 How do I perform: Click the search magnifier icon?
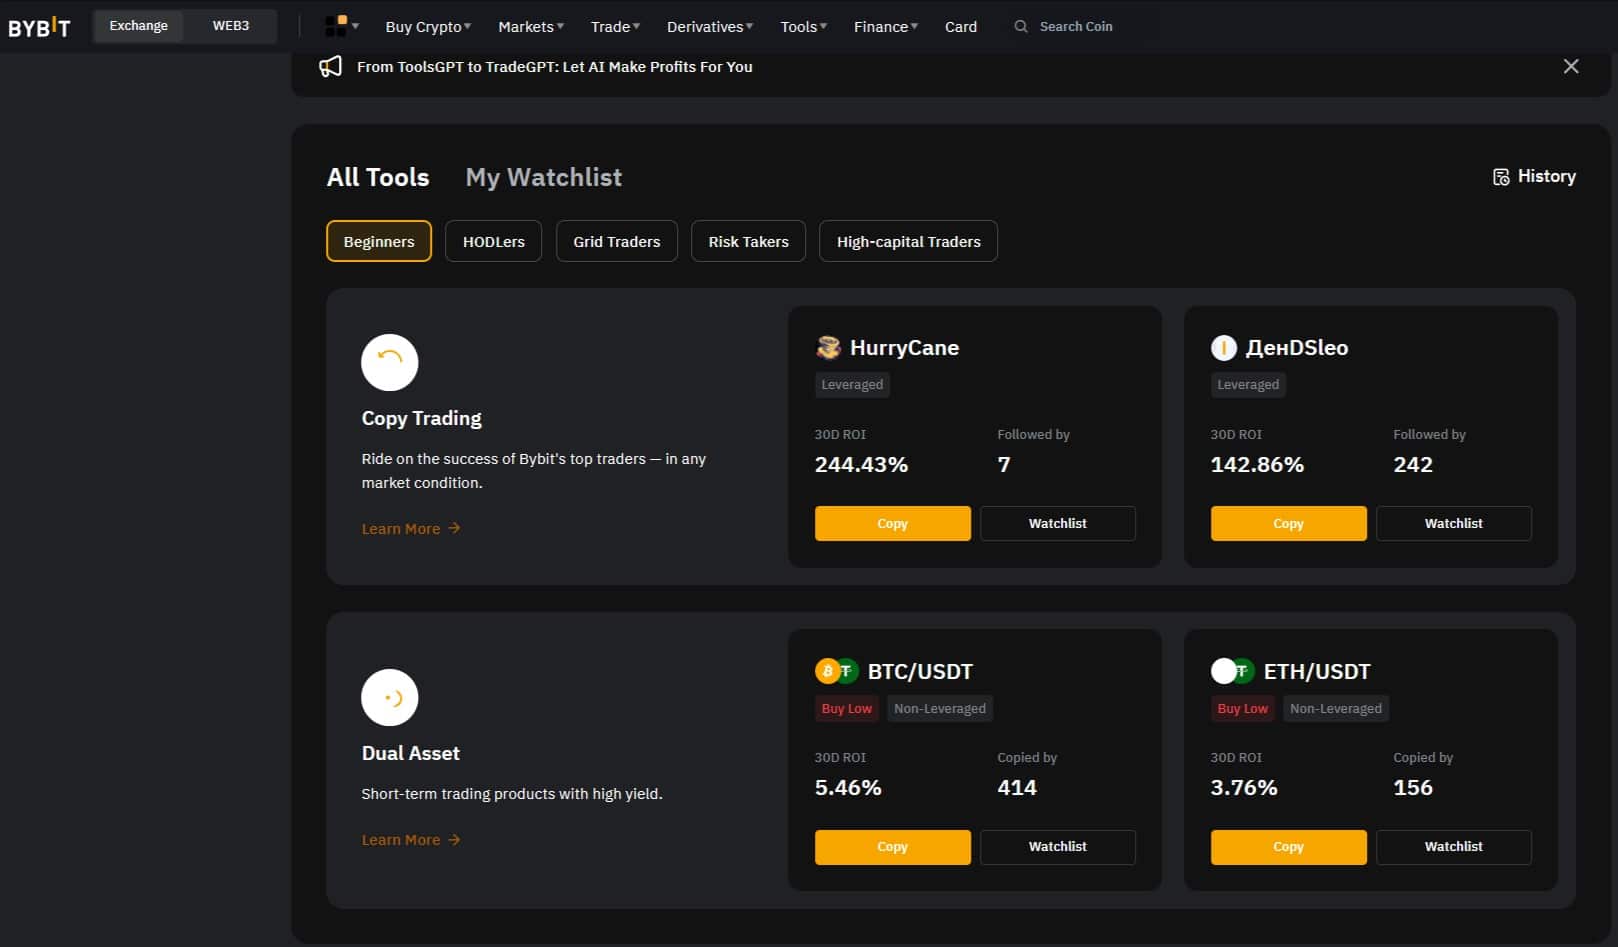(x=1021, y=26)
